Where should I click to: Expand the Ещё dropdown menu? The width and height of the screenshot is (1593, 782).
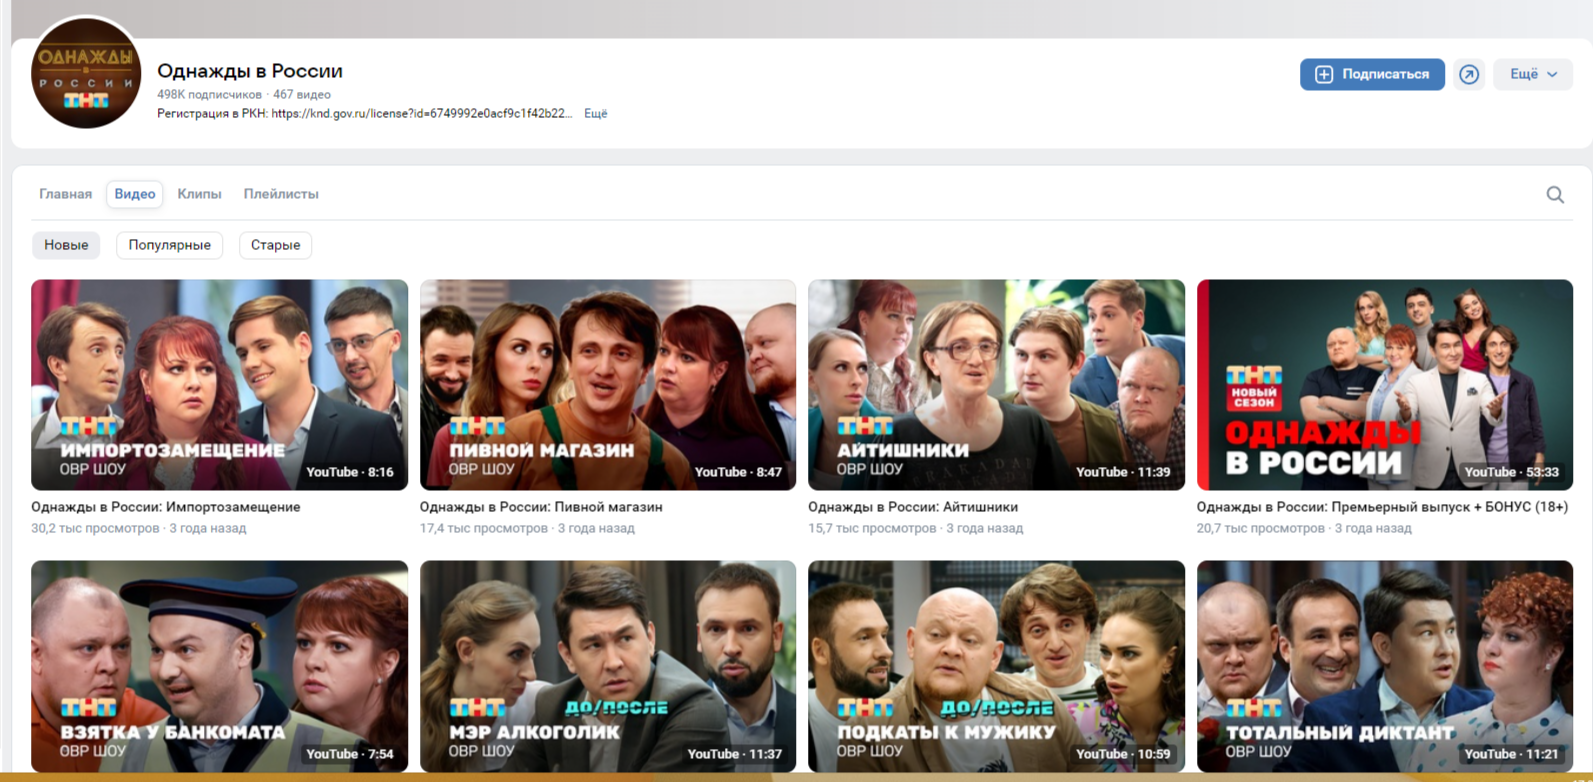(x=1533, y=75)
